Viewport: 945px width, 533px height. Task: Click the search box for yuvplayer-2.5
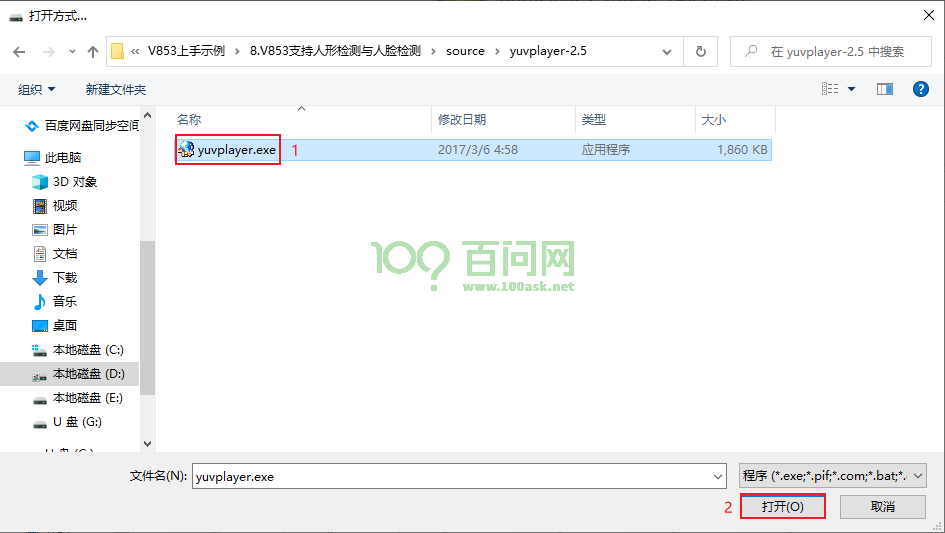(x=836, y=52)
